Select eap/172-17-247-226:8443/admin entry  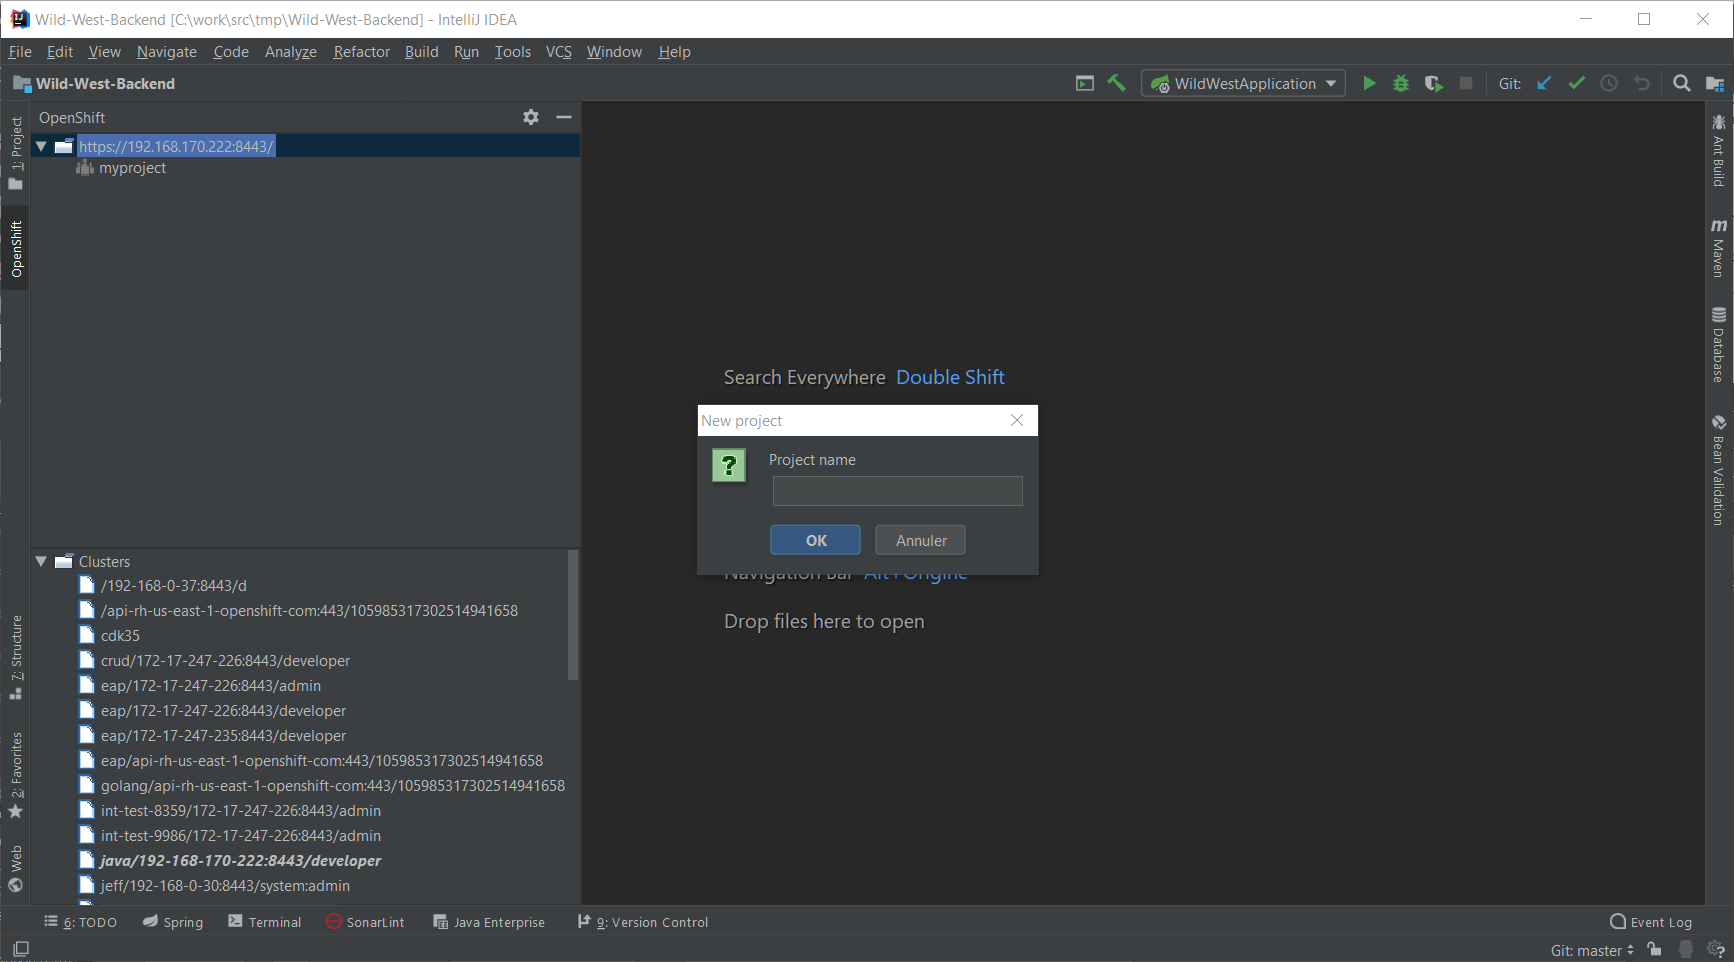[x=211, y=686]
